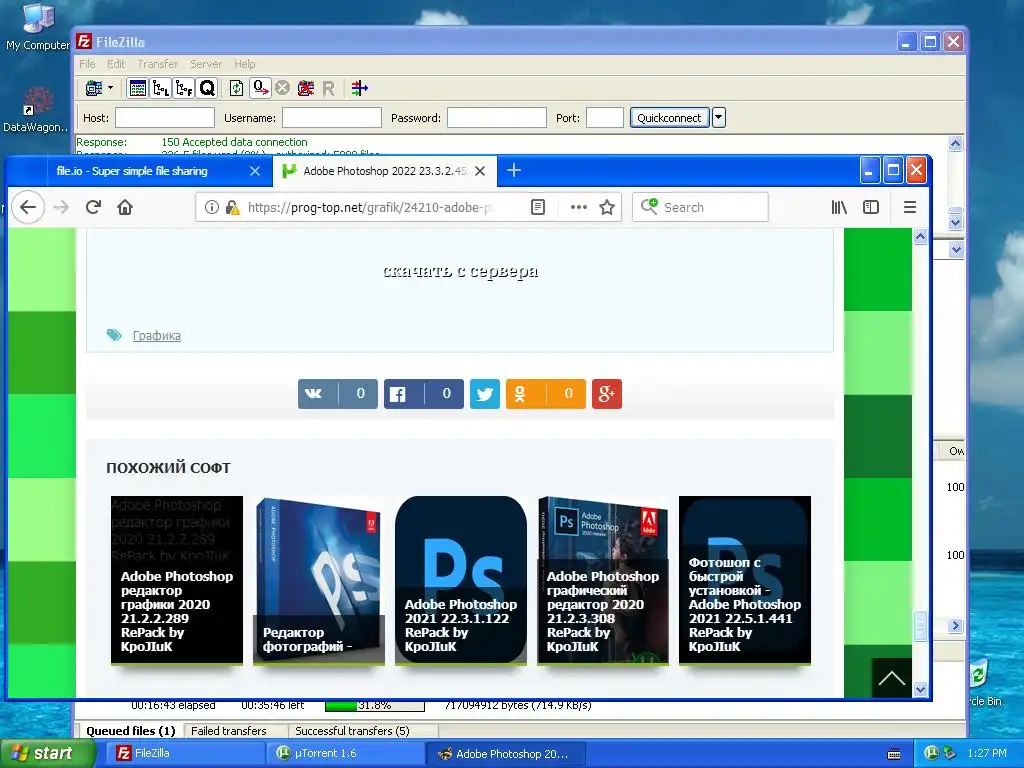This screenshot has width=1024, height=768.
Task: Open Photoshop 2020 21.2.2.289 RePack thumbnail
Action: 177,580
